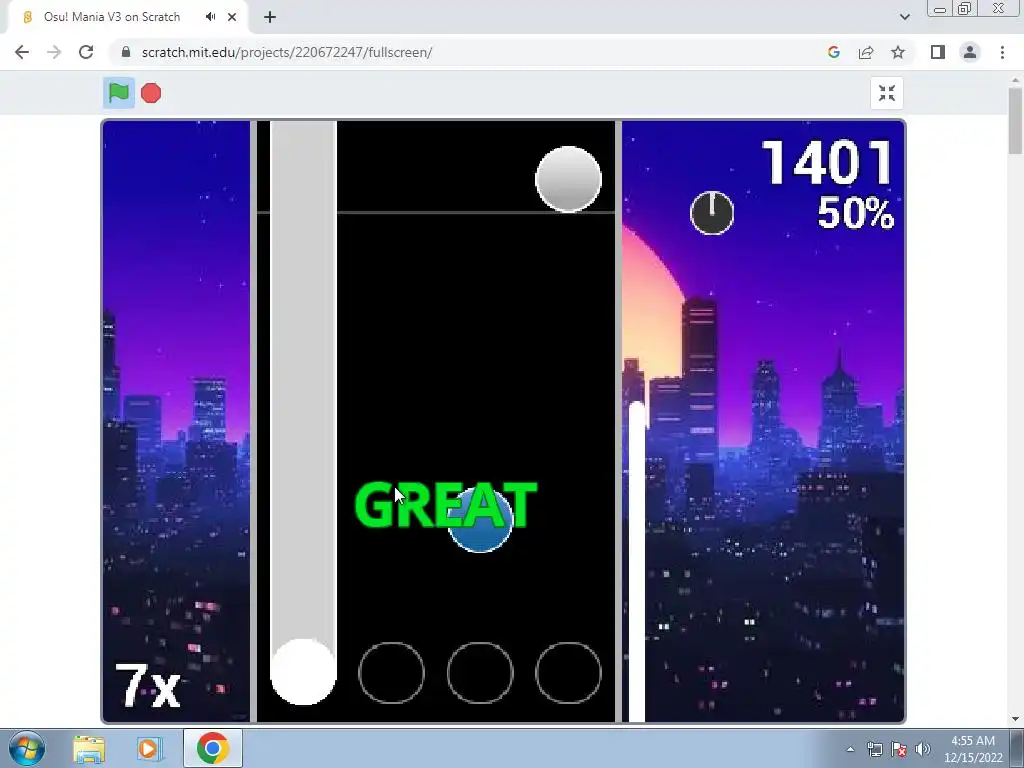Click the address bar URL

[x=287, y=52]
